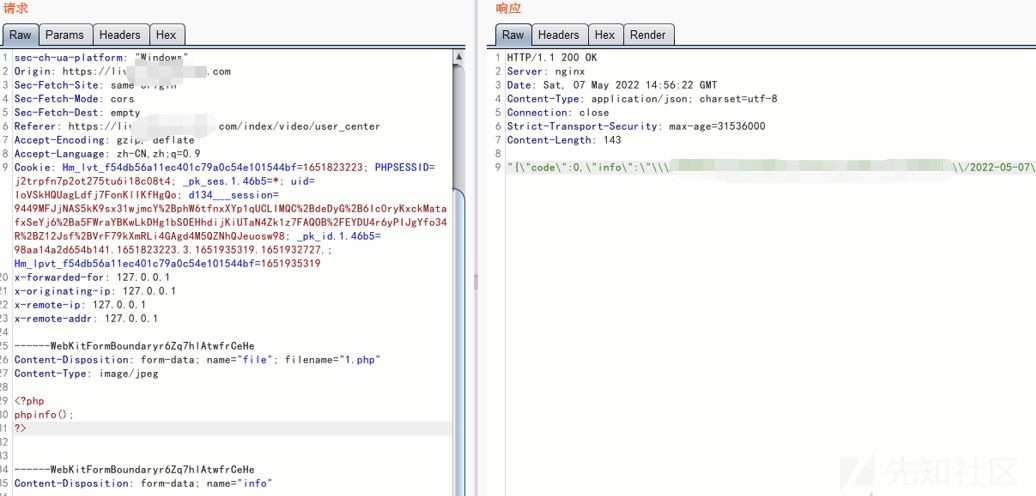Switch to request Raw tab
Viewport: 1036px width, 496px height.
(x=20, y=35)
